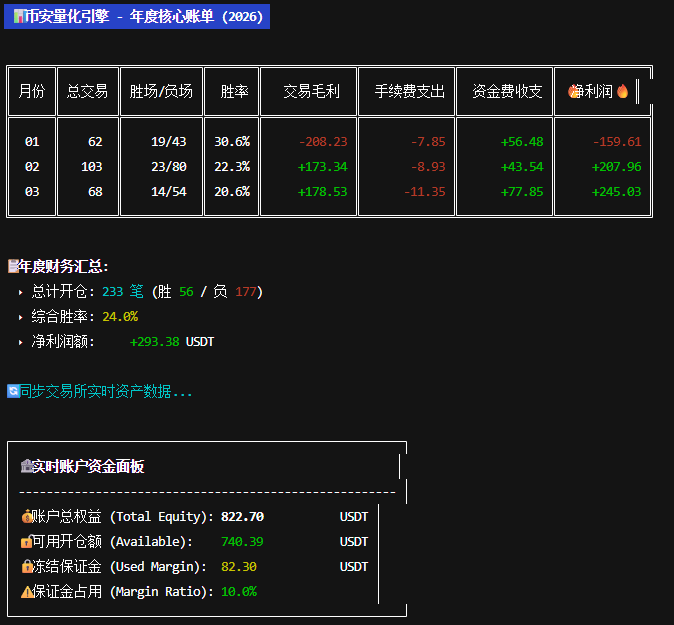The image size is (674, 625).
Task: Click the losses count 177
Action: [x=246, y=292]
